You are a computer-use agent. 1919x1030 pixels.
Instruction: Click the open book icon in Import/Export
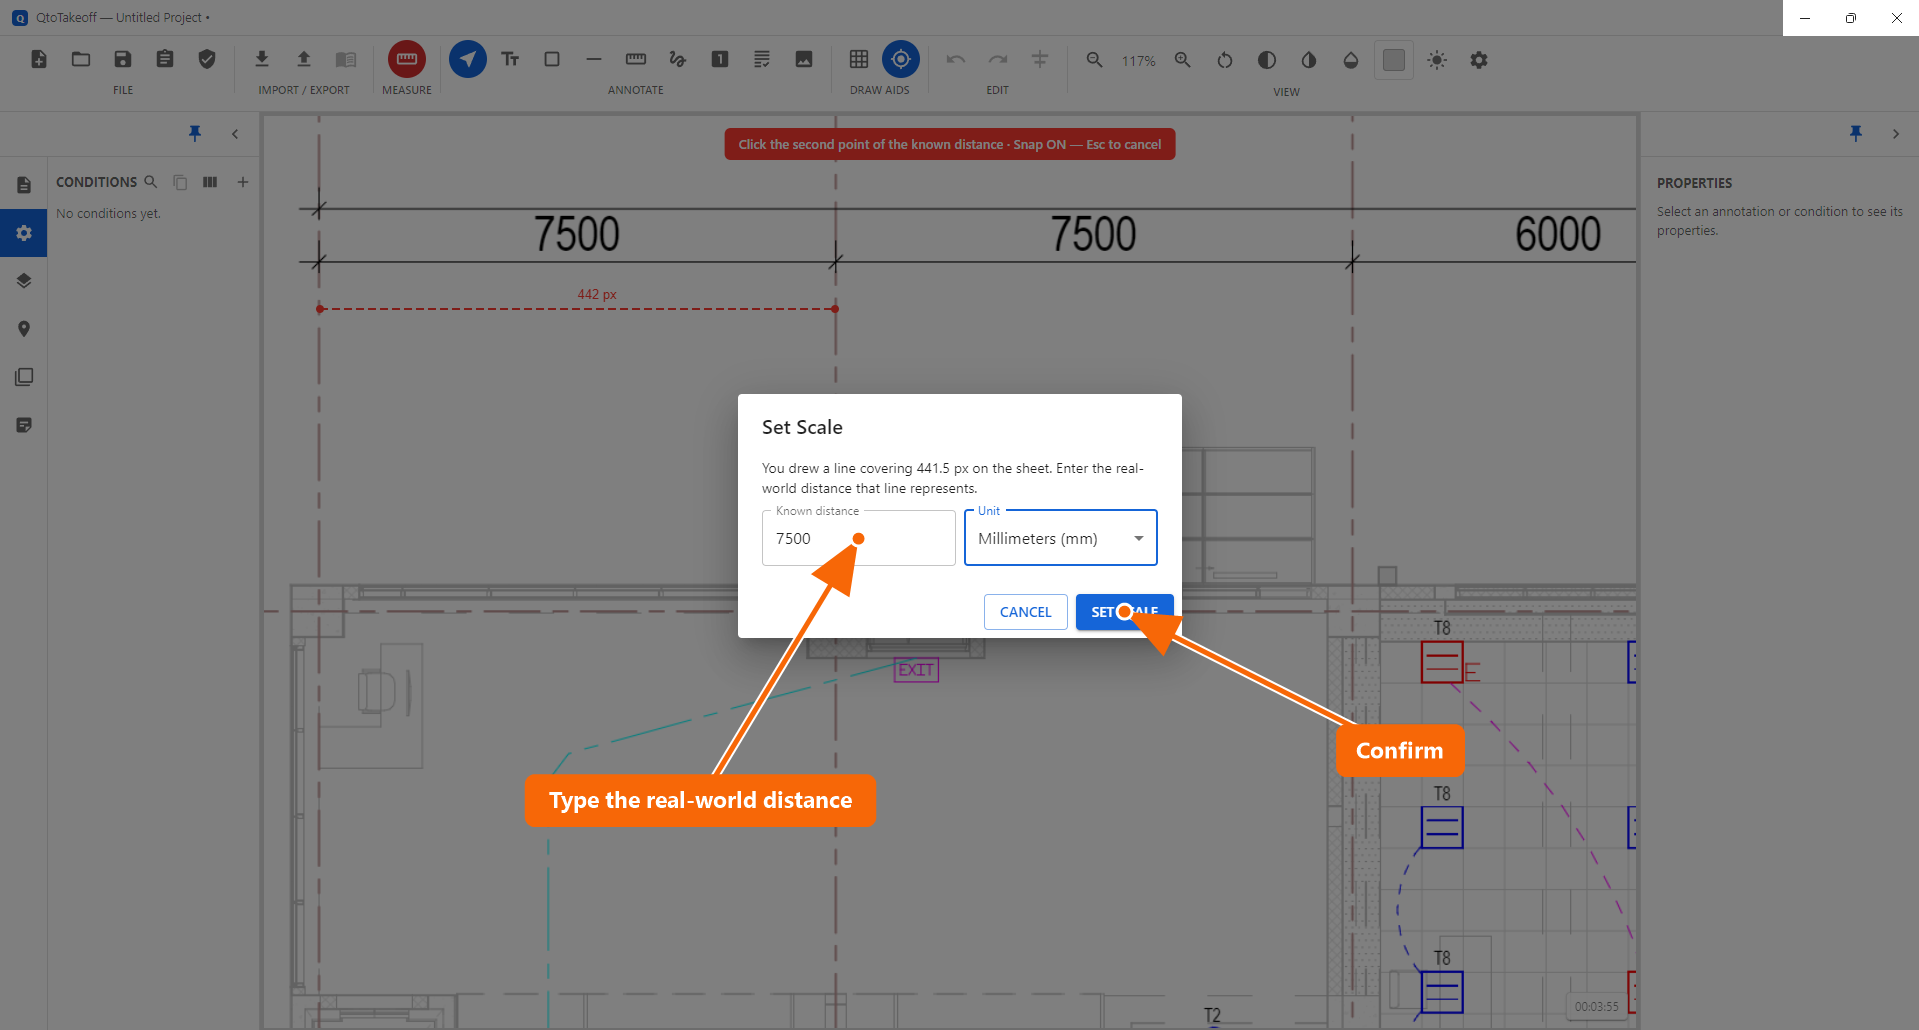(346, 59)
